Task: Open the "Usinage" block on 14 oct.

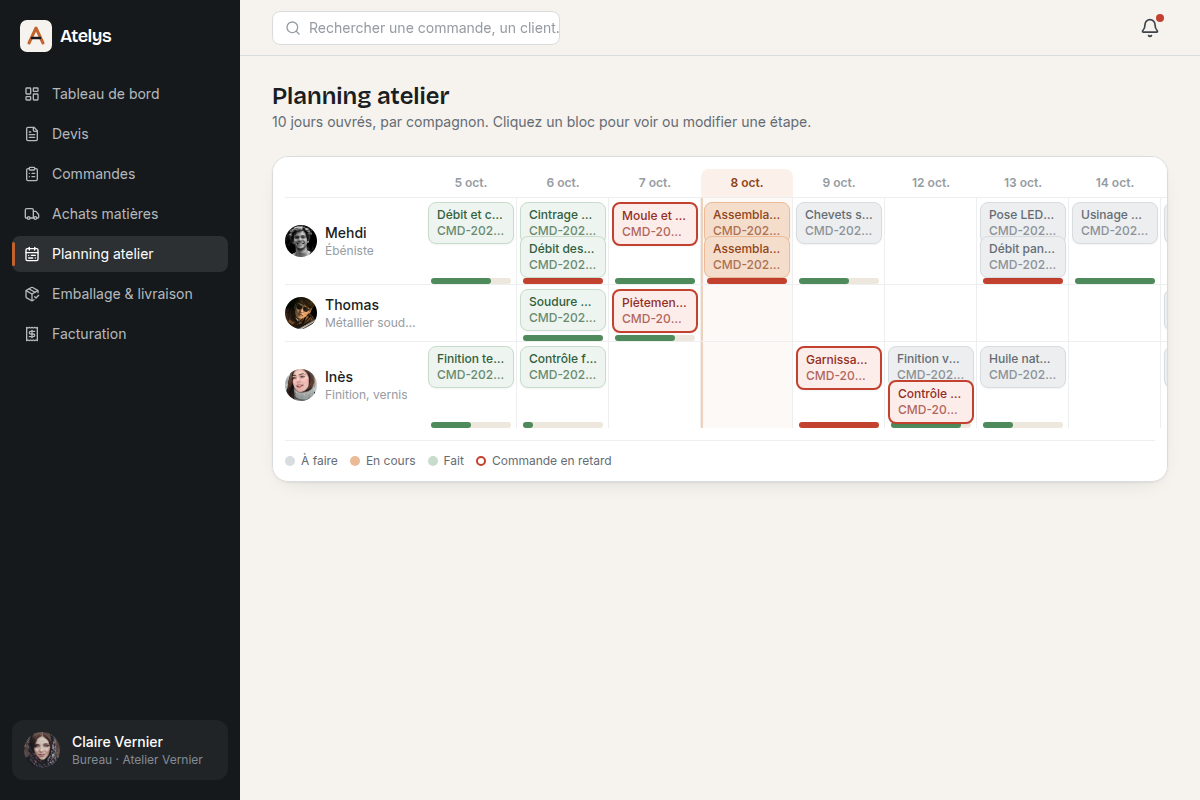Action: [x=1115, y=223]
